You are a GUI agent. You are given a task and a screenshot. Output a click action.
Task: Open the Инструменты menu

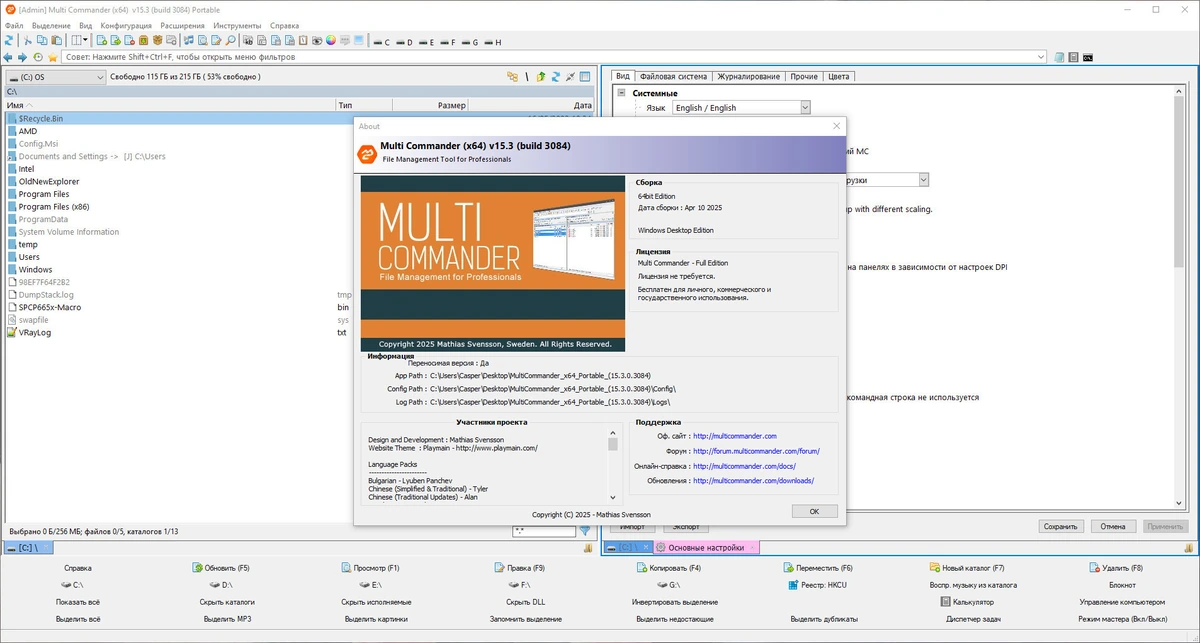tap(238, 25)
